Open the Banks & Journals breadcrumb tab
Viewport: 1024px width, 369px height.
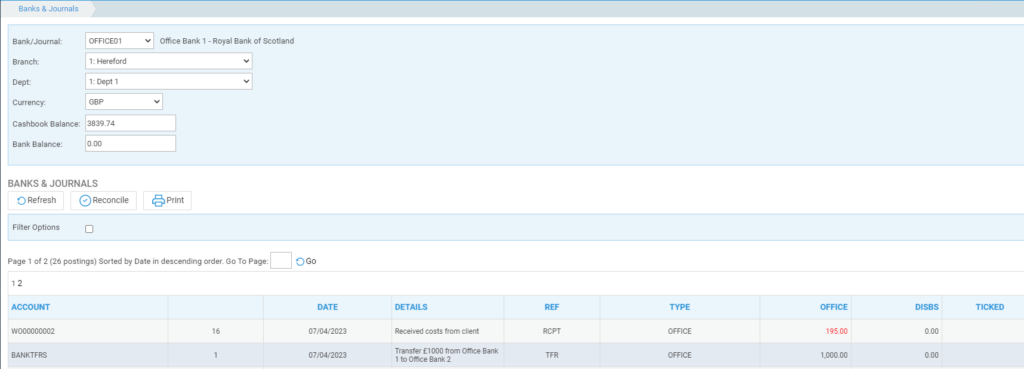[x=48, y=8]
